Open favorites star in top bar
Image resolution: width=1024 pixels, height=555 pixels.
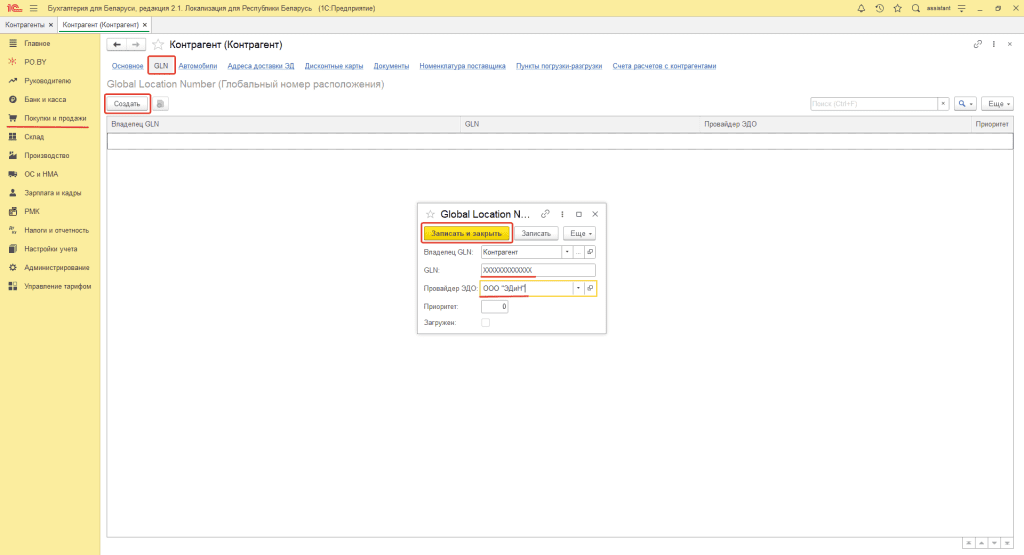(897, 8)
